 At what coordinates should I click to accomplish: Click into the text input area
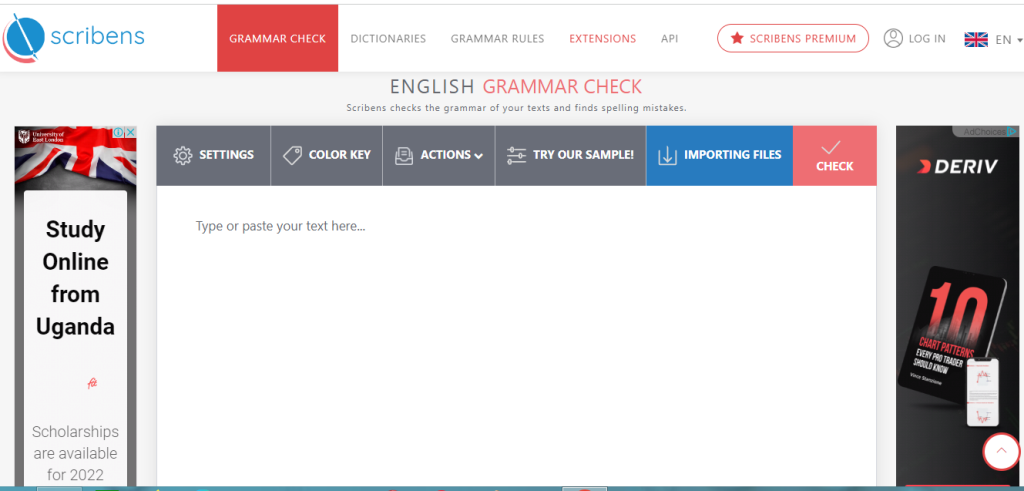[x=516, y=336]
